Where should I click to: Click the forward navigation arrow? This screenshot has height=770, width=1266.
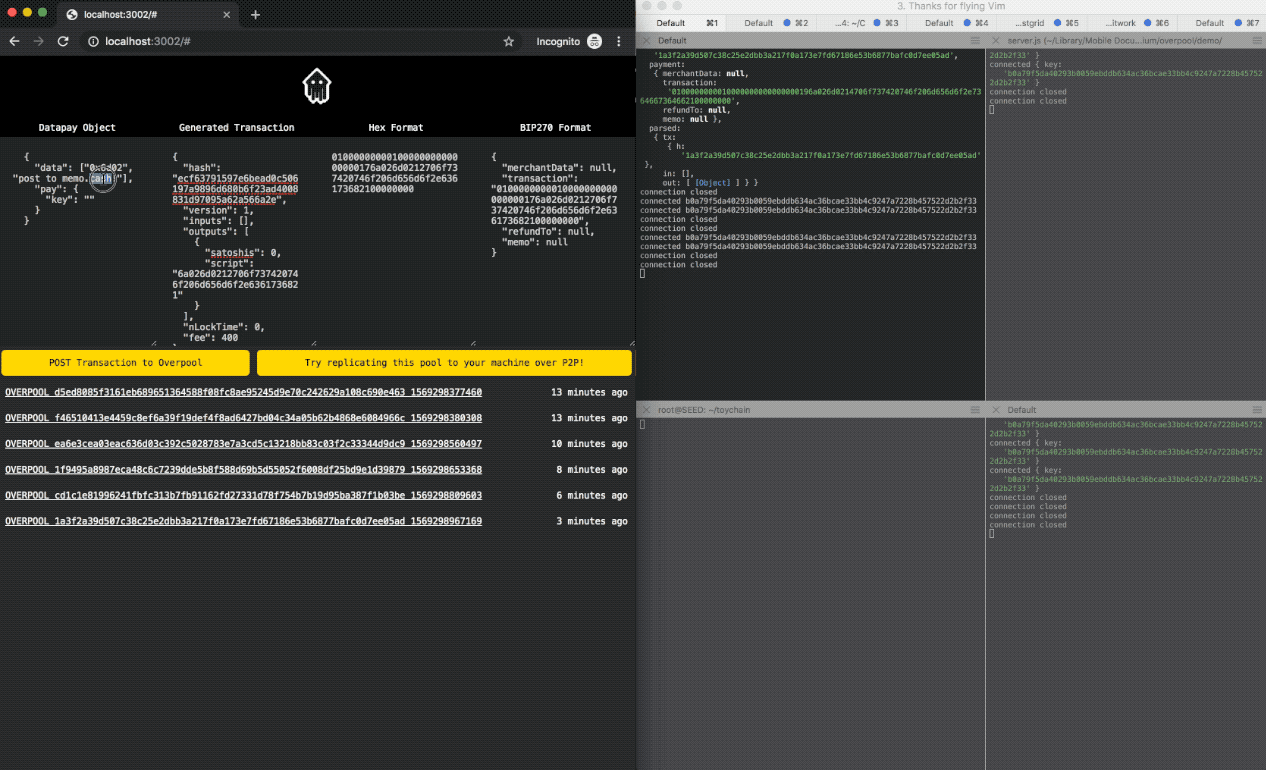coord(38,41)
